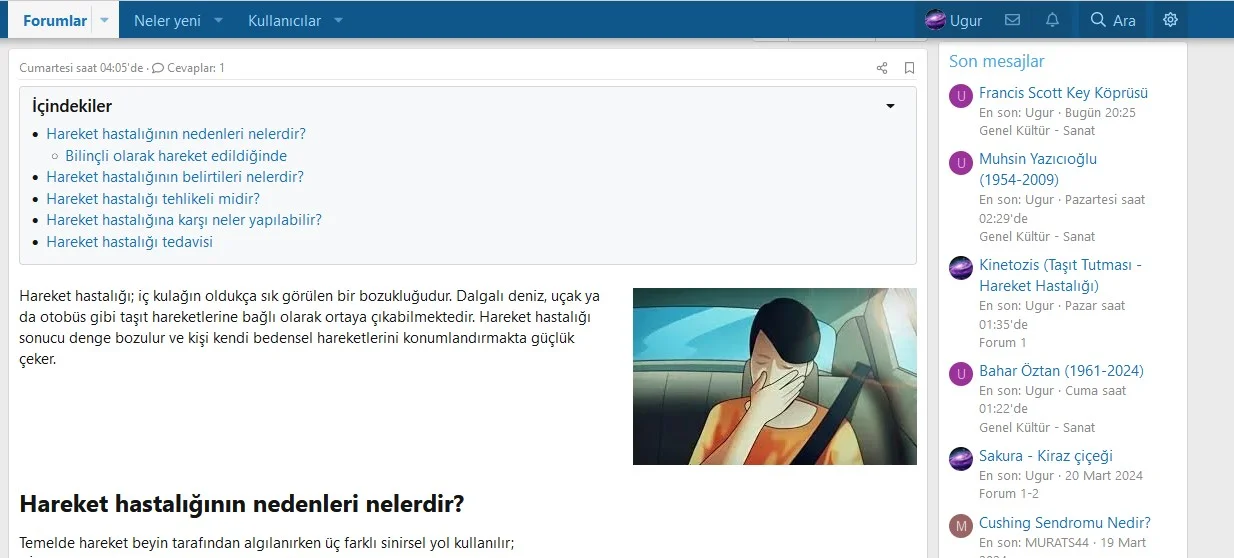Open the Neler yeni menu item

[167, 20]
